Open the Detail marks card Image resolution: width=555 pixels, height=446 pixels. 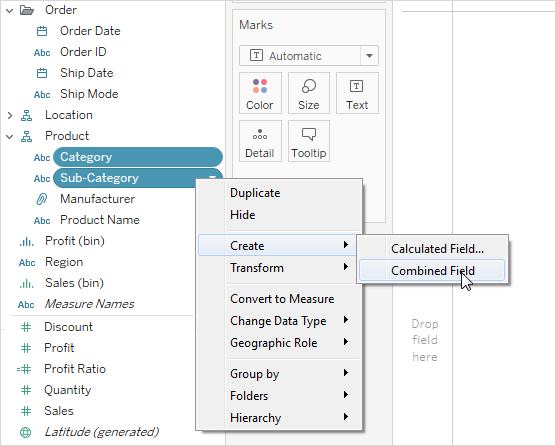tap(260, 141)
